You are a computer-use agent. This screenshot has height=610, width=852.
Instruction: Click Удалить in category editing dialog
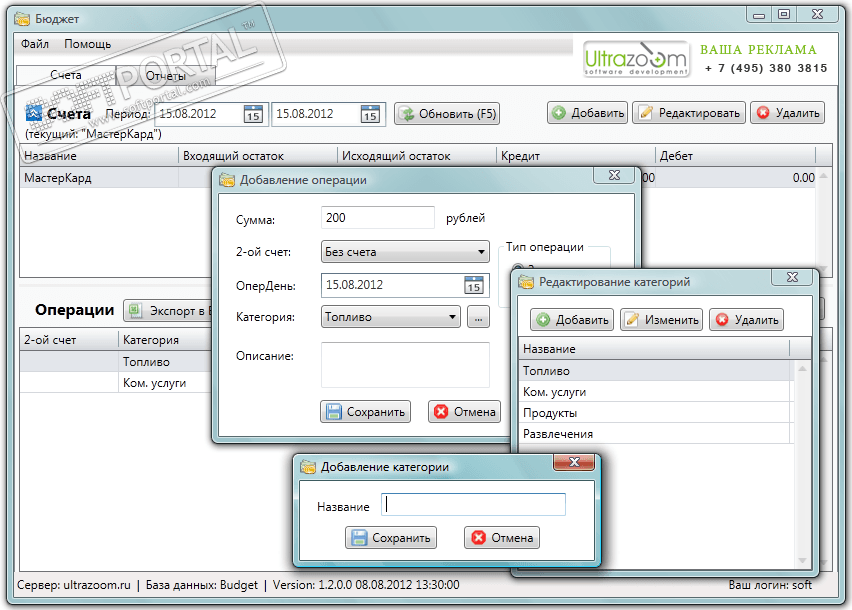coord(746,320)
